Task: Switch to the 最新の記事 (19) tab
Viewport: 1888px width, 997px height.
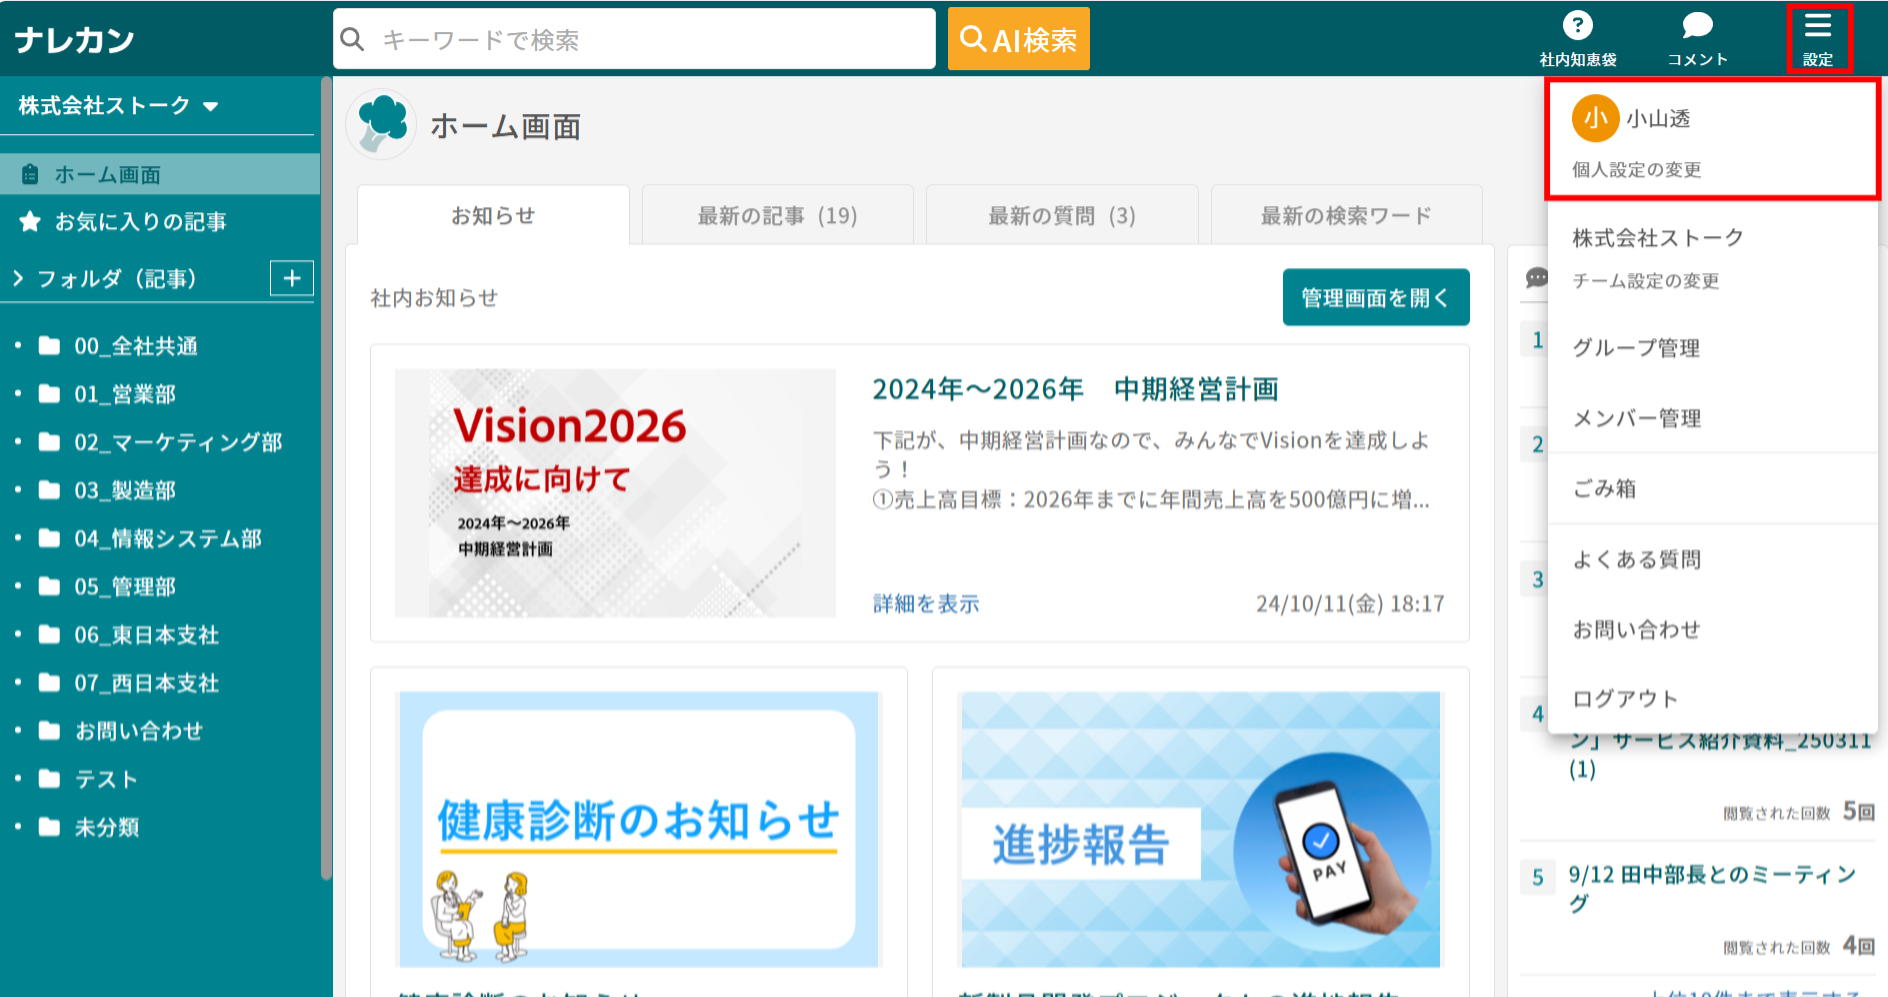Action: [777, 216]
